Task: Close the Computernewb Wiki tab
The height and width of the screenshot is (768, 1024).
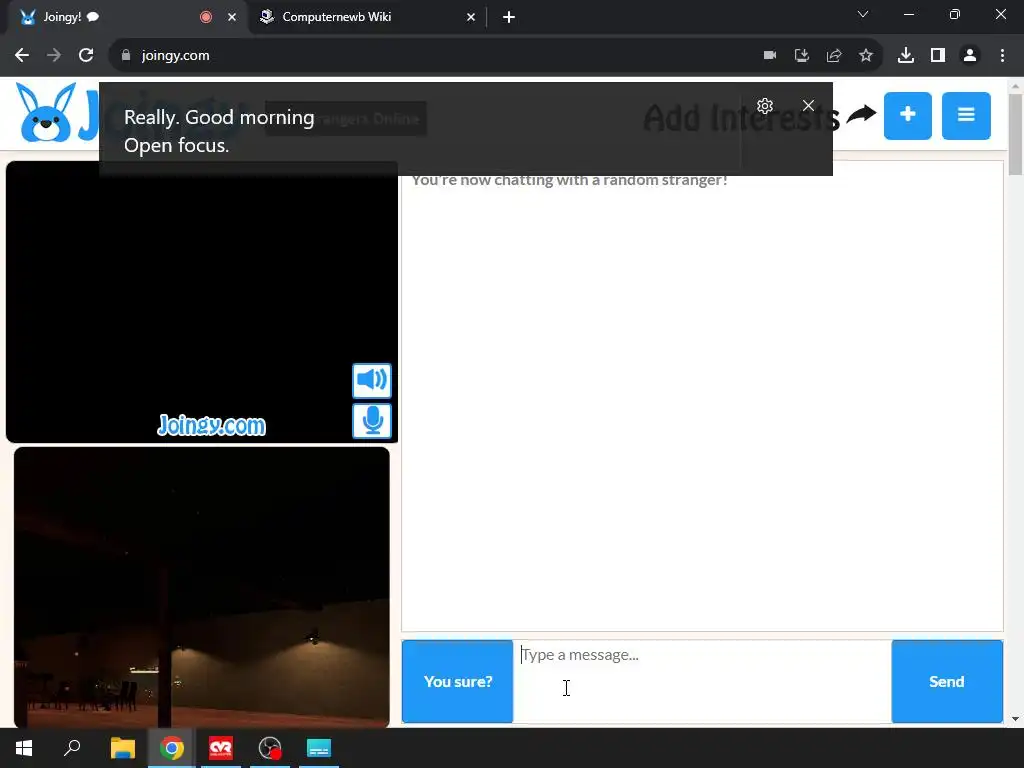Action: click(x=471, y=17)
